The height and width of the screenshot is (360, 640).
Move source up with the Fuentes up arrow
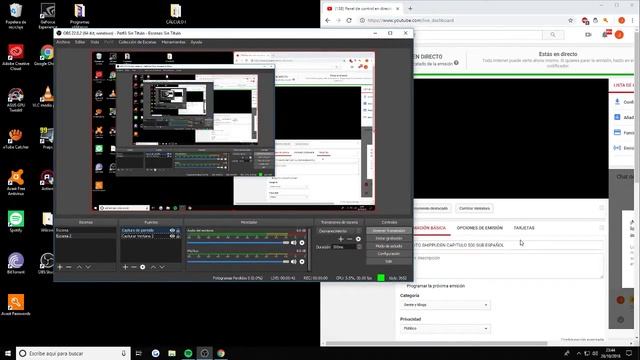click(153, 267)
